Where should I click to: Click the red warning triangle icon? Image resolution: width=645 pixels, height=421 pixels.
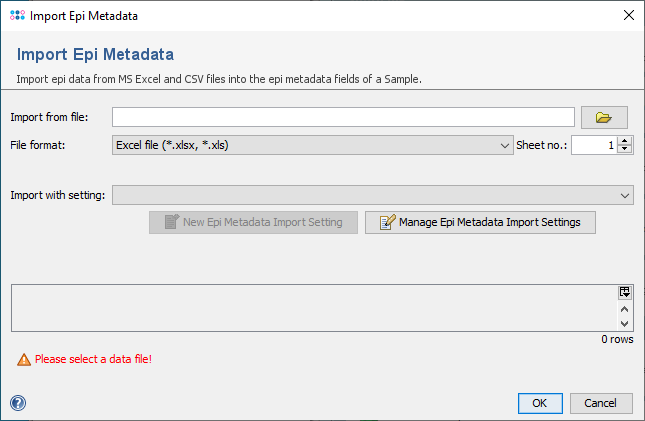coord(24,359)
